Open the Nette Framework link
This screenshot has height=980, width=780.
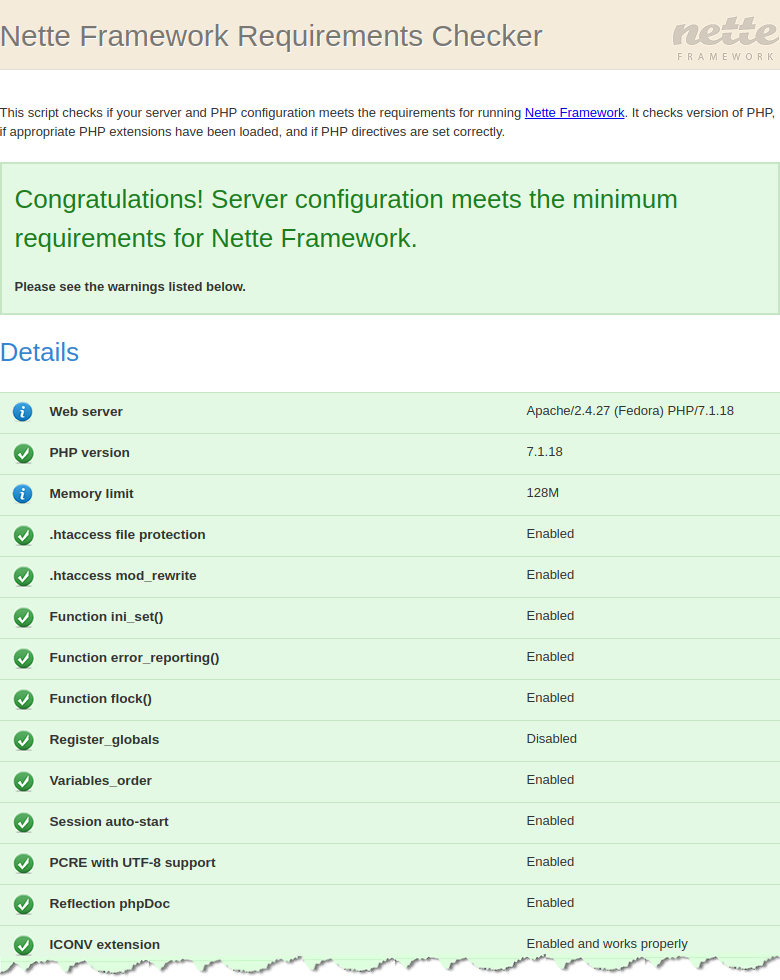click(x=574, y=112)
